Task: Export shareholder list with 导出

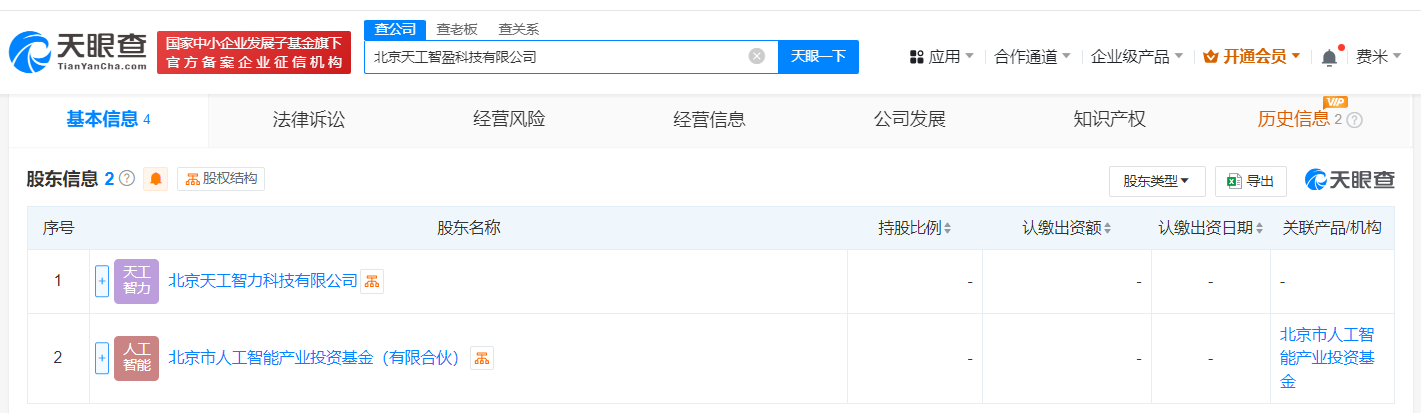Action: [x=1250, y=181]
